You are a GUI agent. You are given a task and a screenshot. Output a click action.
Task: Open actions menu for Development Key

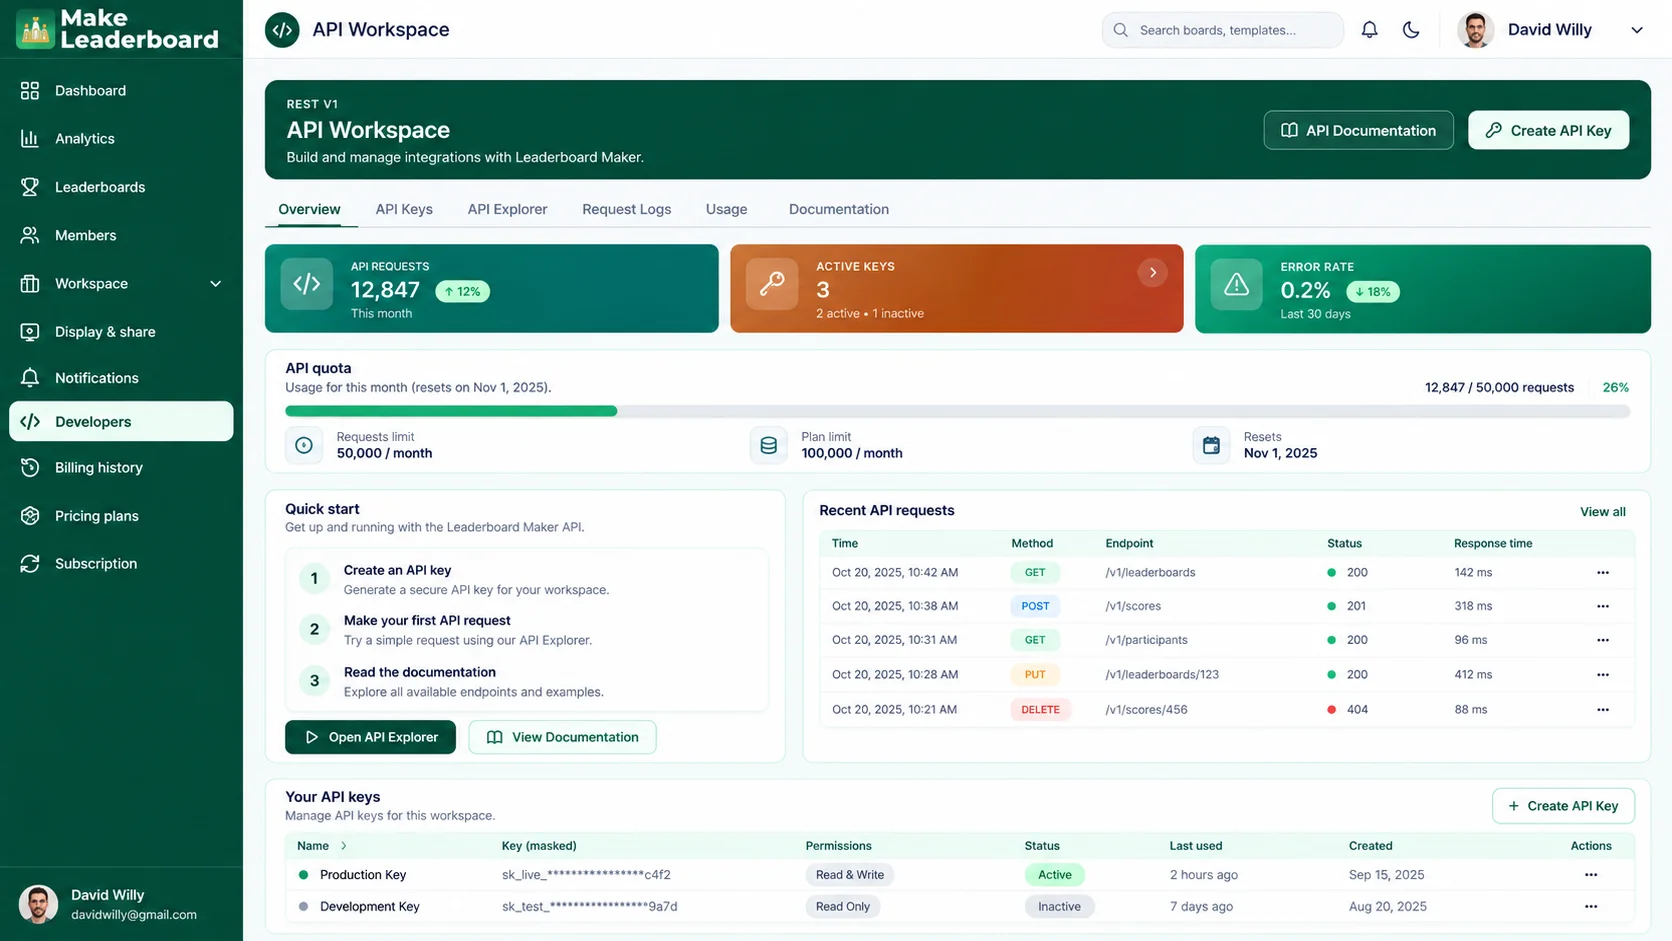(1591, 907)
